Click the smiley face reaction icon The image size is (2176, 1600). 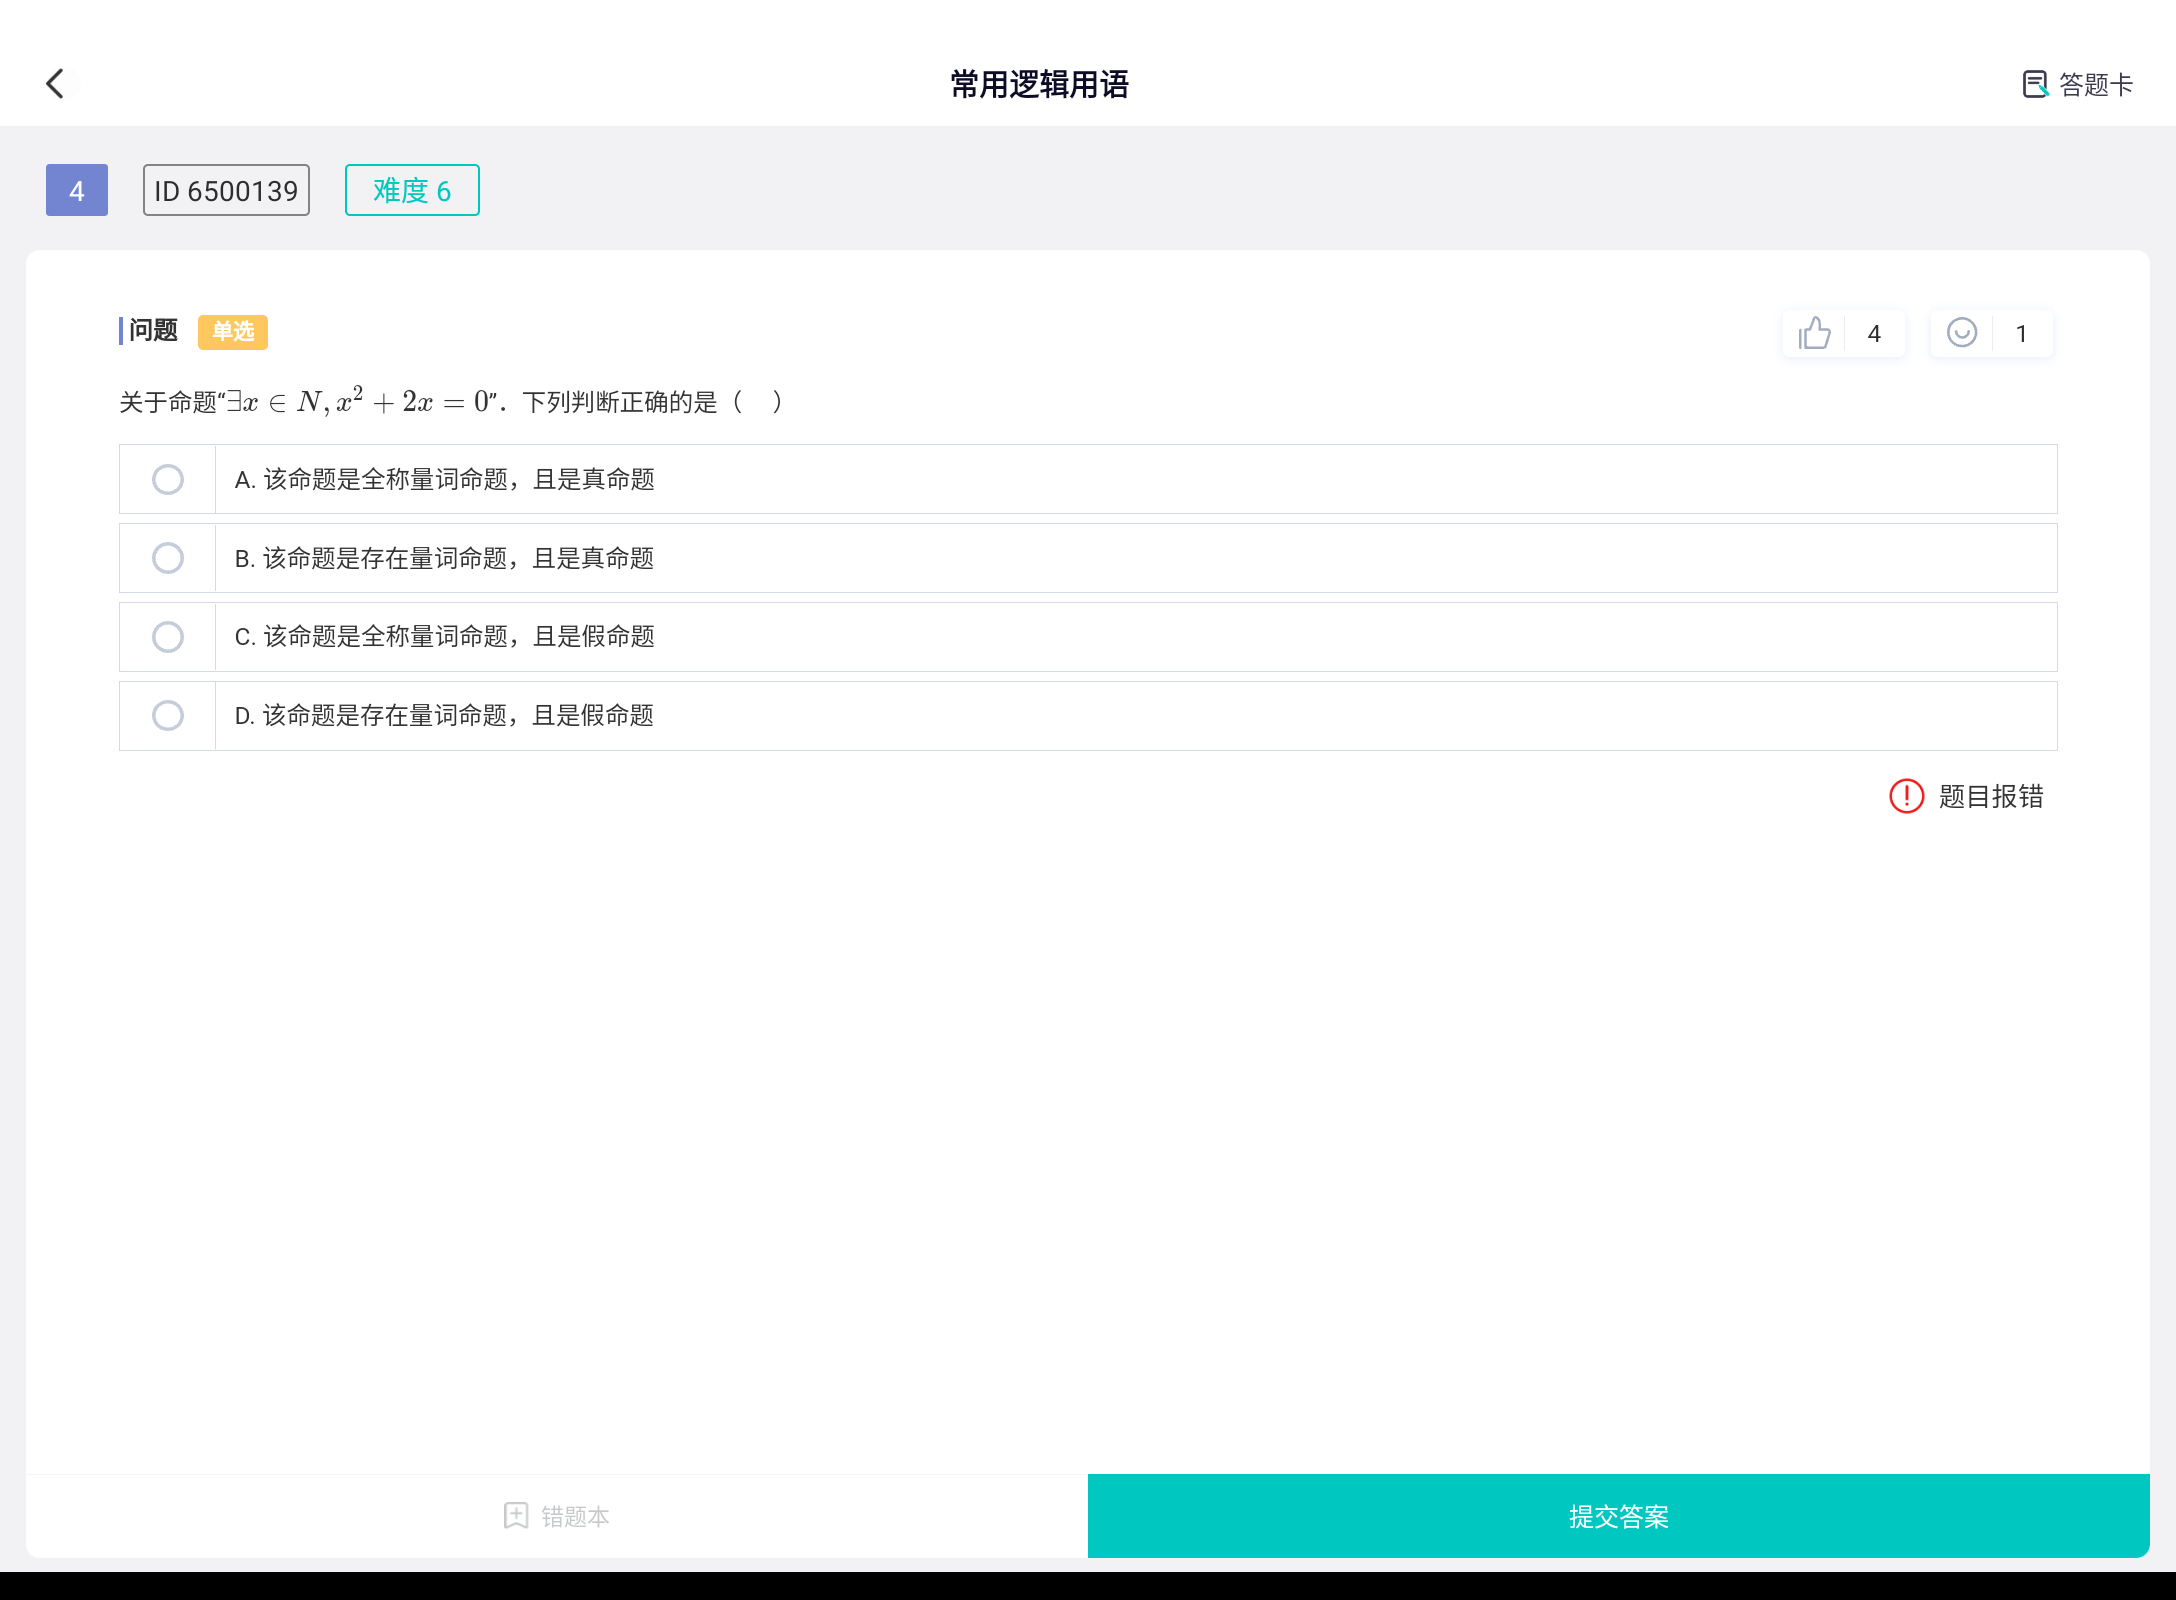(1961, 332)
